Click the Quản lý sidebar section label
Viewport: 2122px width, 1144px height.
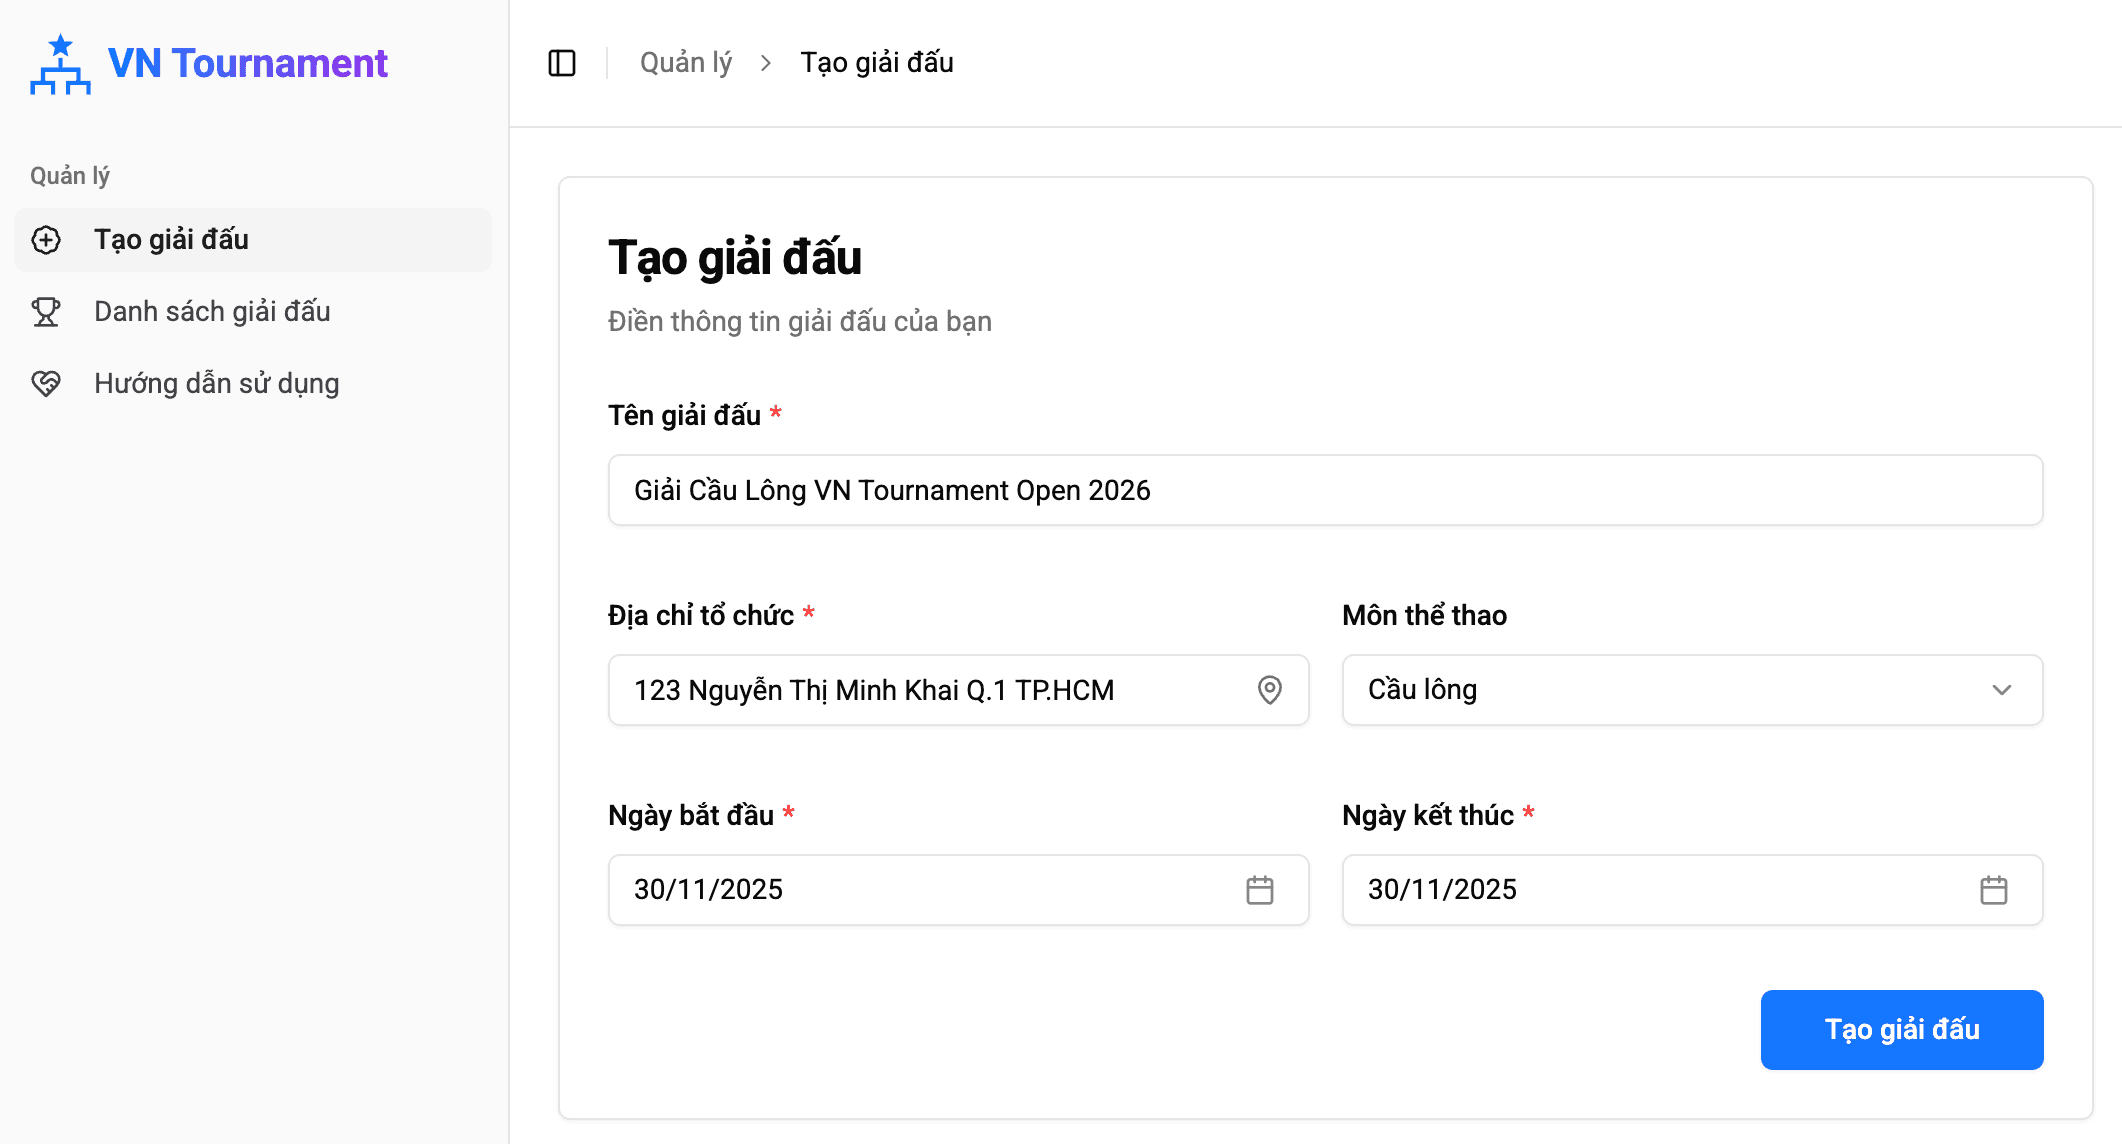point(70,176)
